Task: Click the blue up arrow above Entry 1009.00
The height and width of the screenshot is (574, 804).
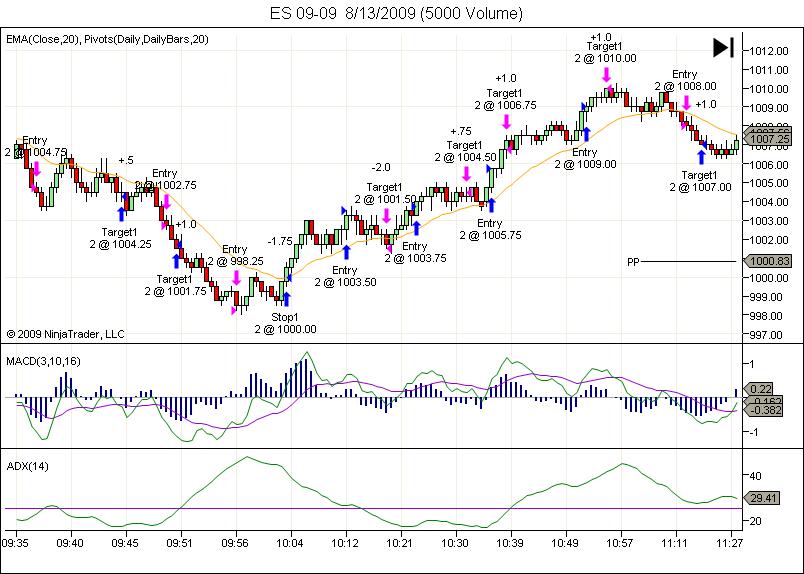Action: [587, 134]
